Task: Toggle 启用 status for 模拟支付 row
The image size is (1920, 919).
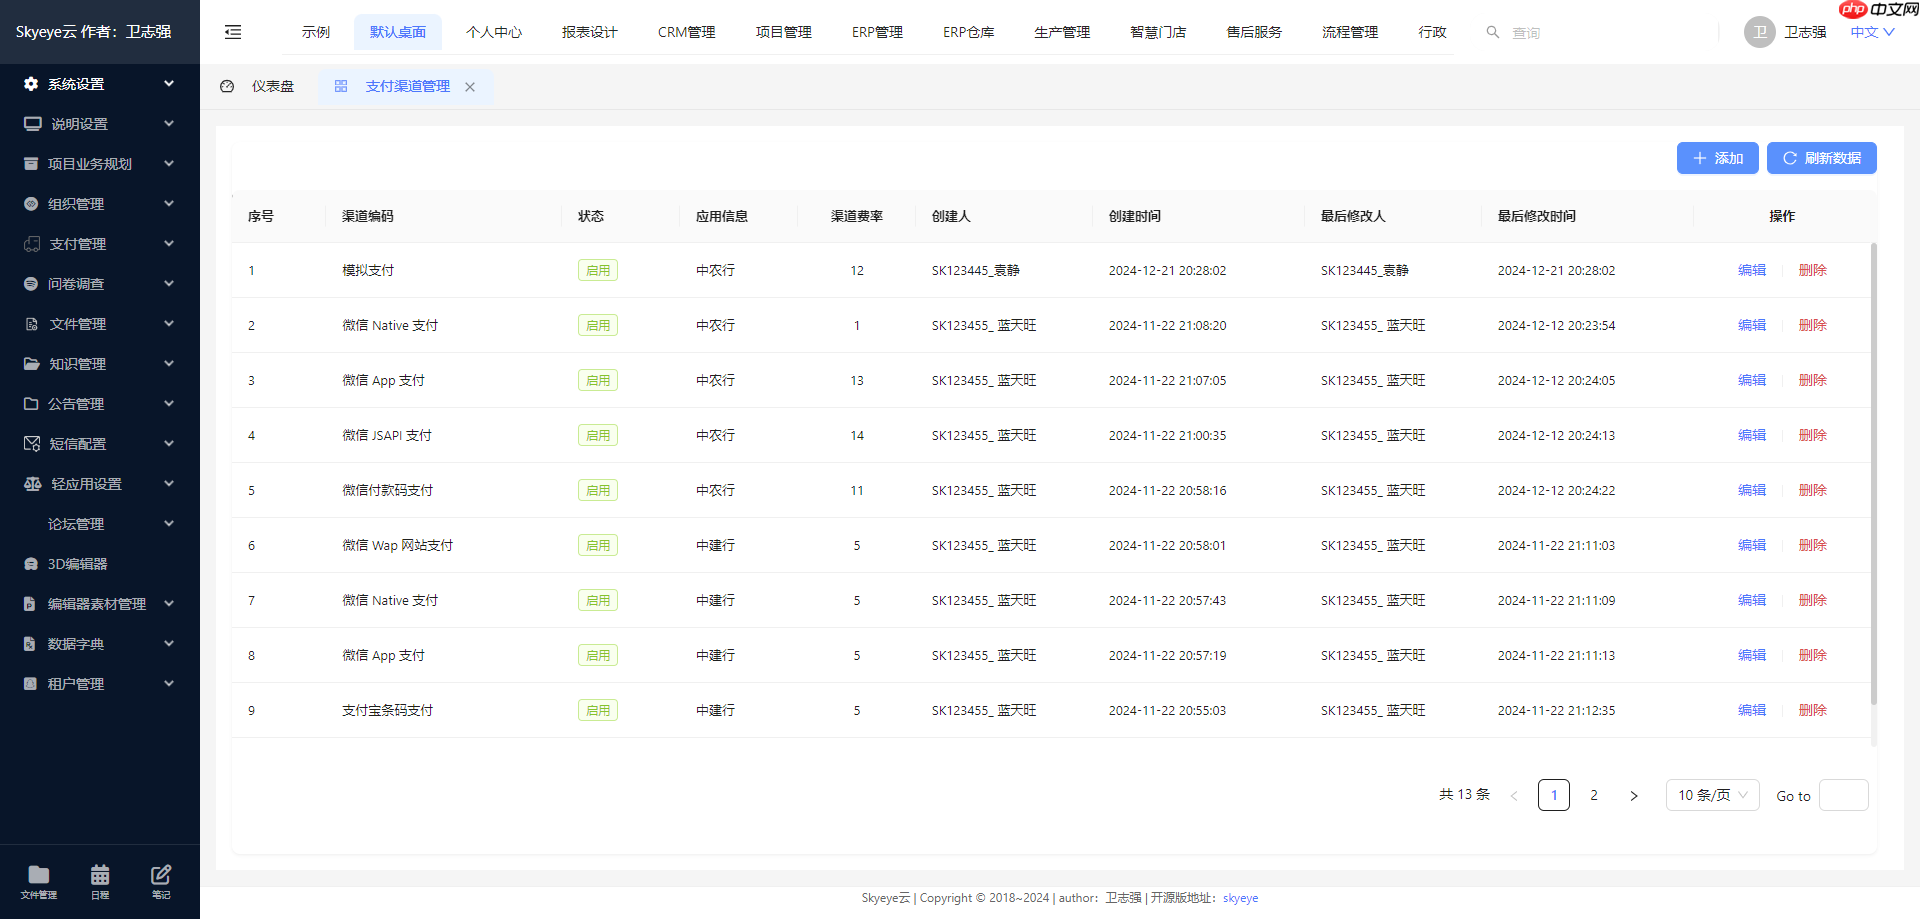Action: (x=597, y=269)
